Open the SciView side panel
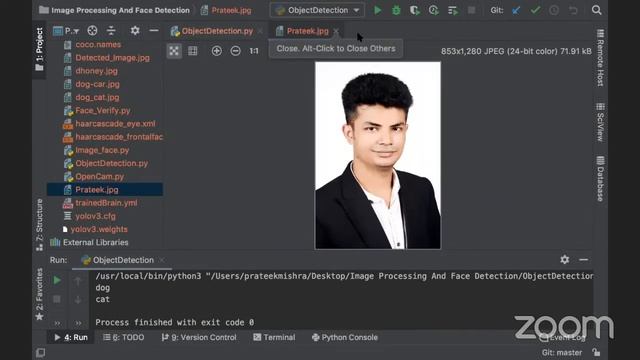This screenshot has height=360, width=640. click(x=600, y=122)
